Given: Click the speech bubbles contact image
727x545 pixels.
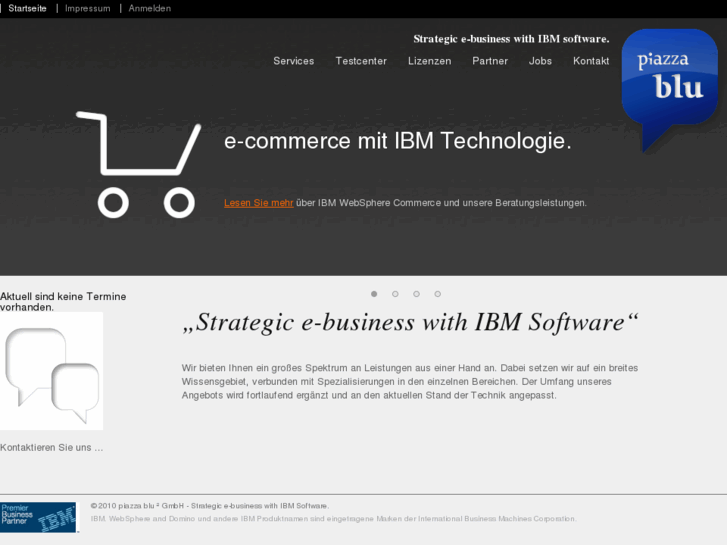Looking at the screenshot, I should click(51, 371).
